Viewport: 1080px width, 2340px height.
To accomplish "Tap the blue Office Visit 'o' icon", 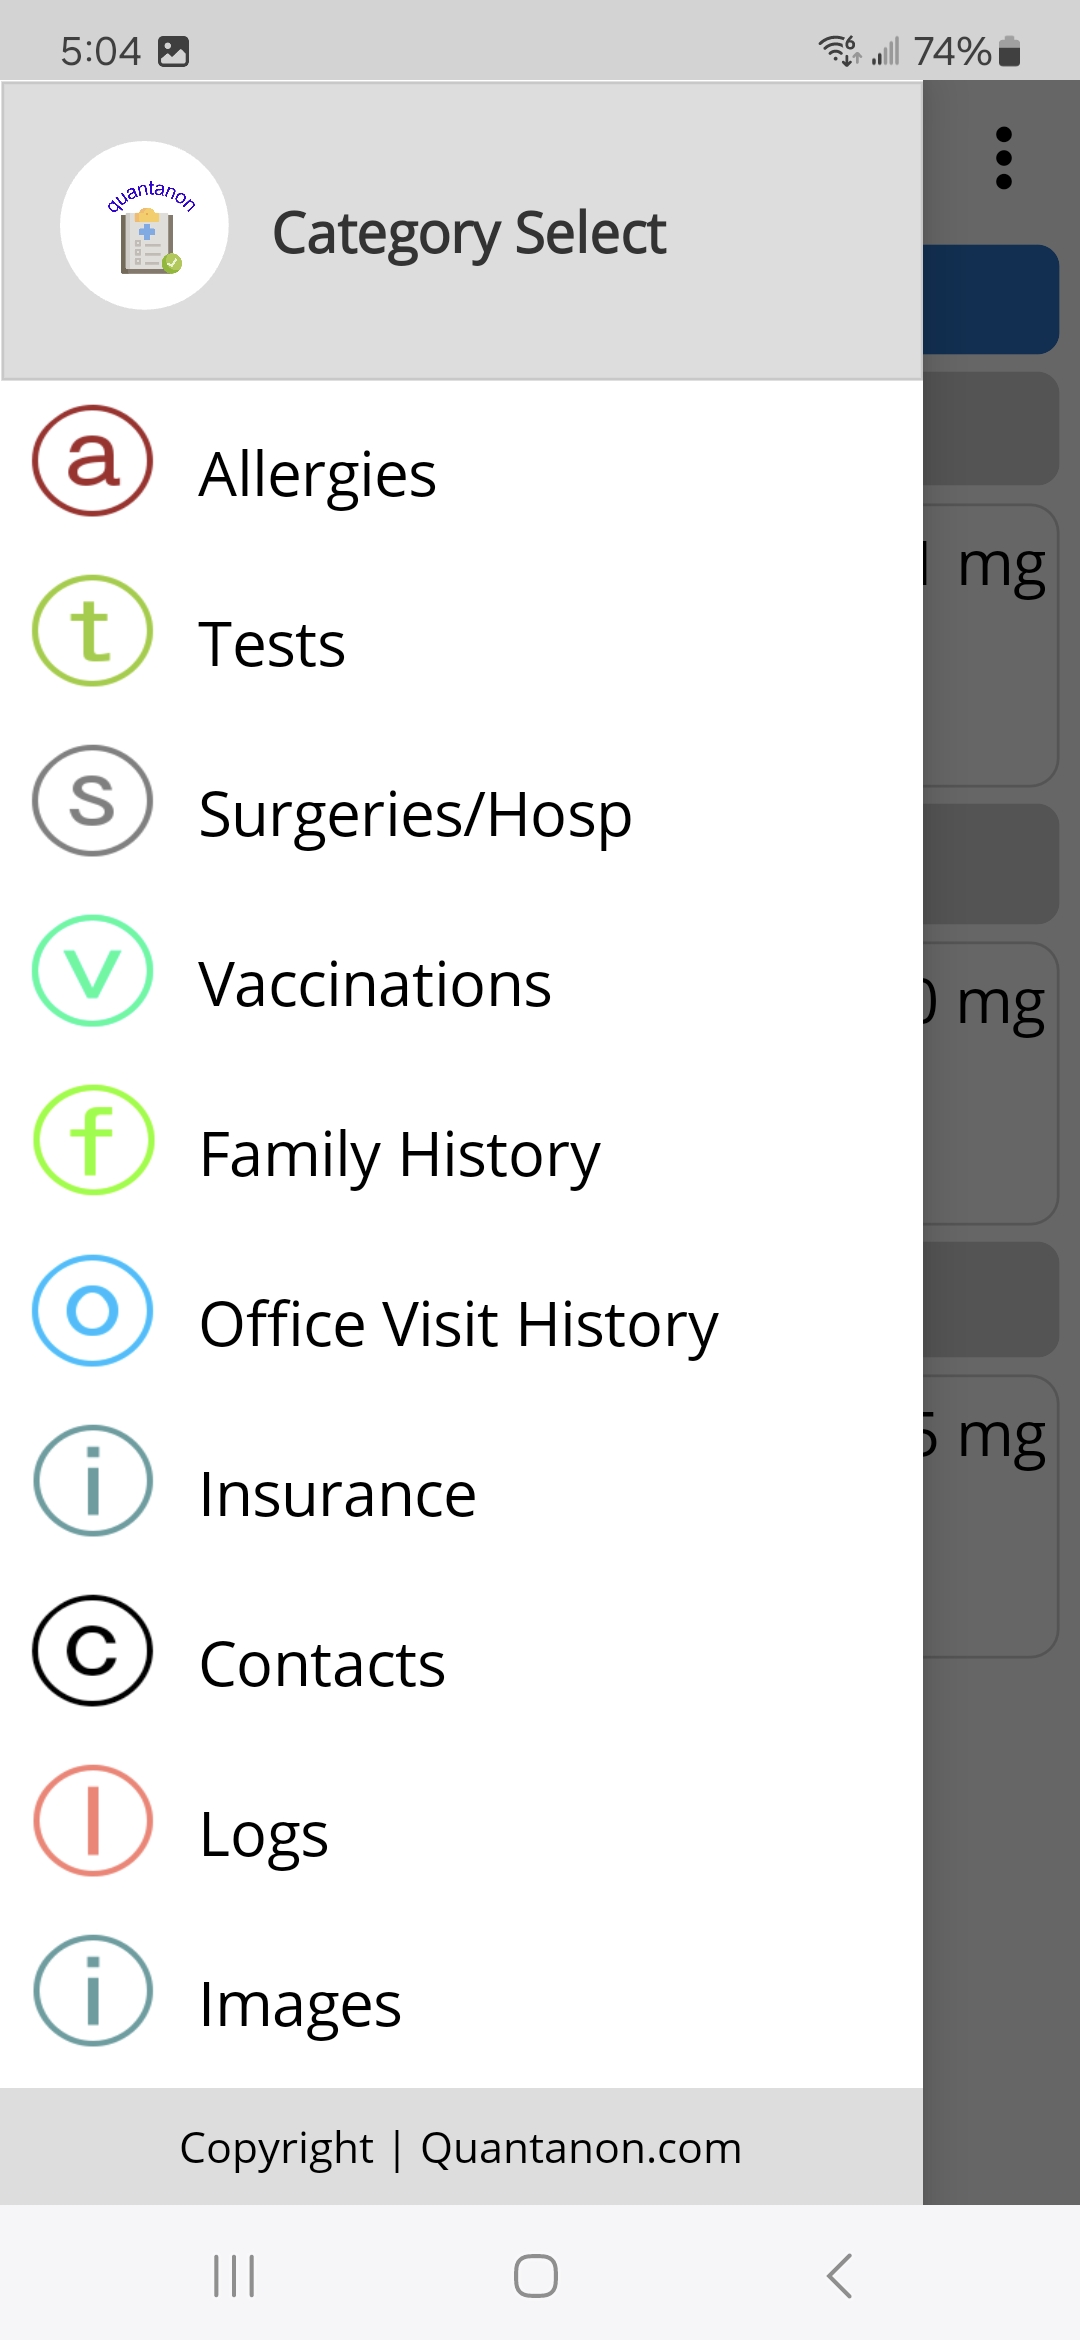I will tap(92, 1311).
